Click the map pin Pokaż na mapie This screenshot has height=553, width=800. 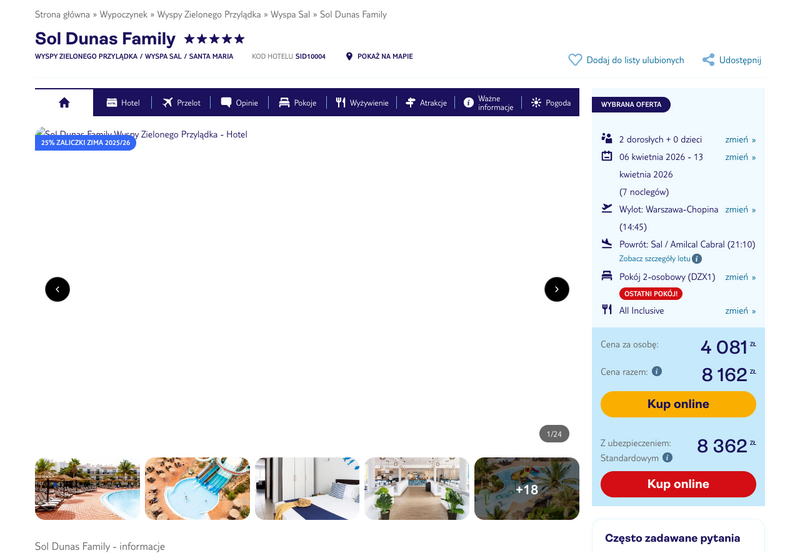pos(349,56)
